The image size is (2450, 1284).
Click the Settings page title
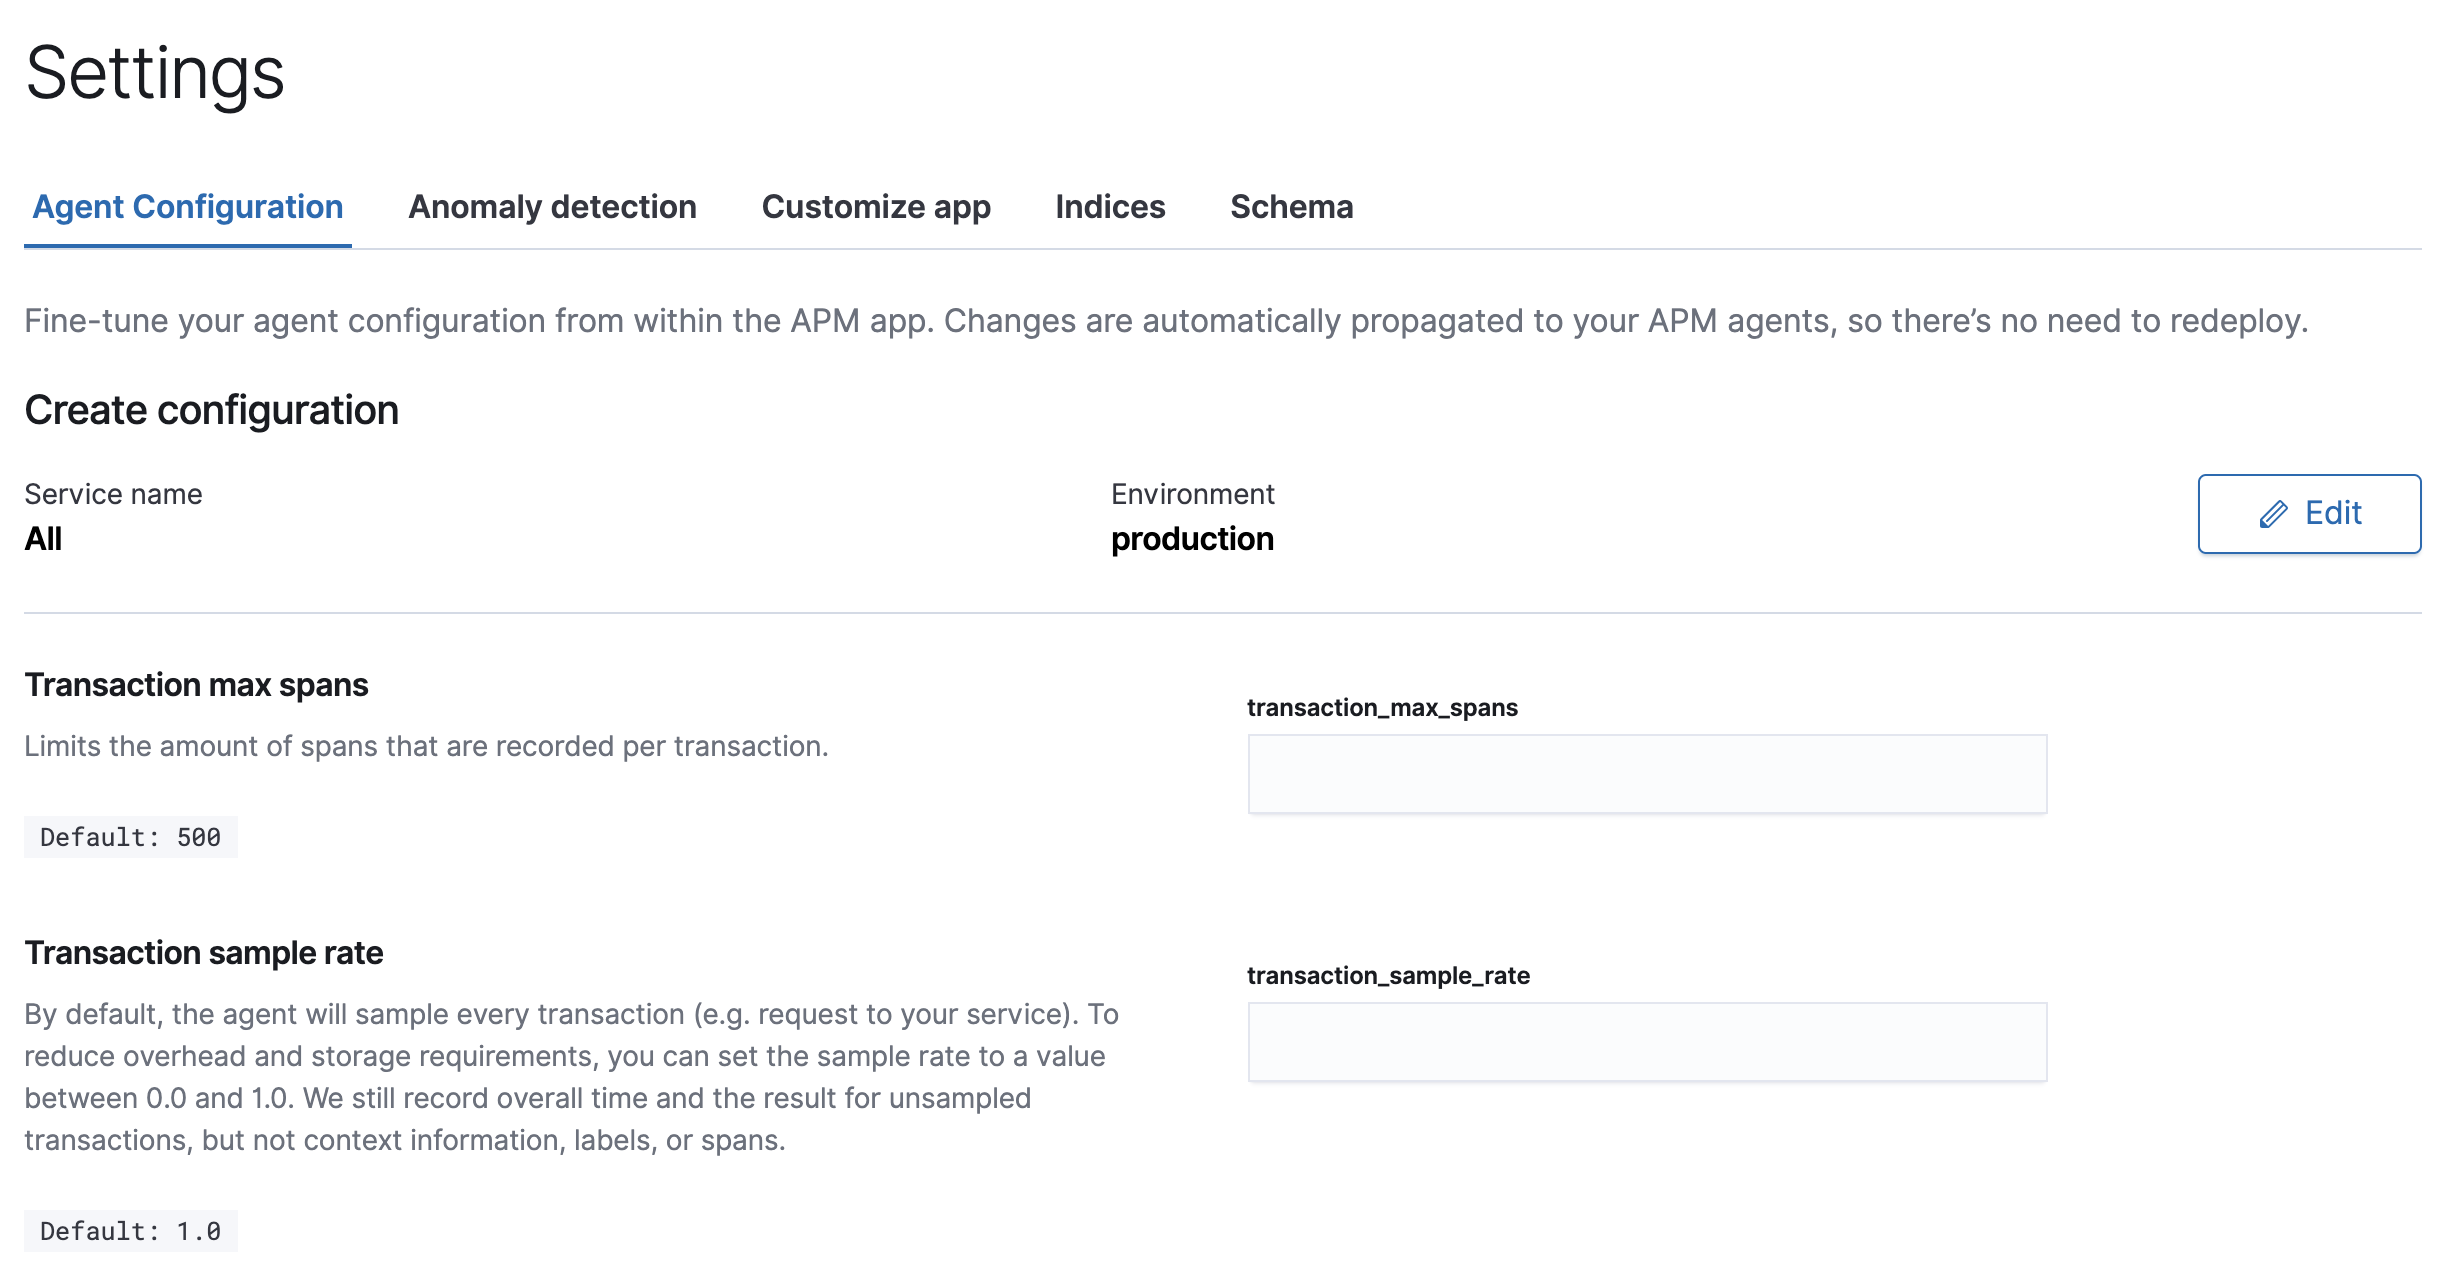tap(153, 75)
